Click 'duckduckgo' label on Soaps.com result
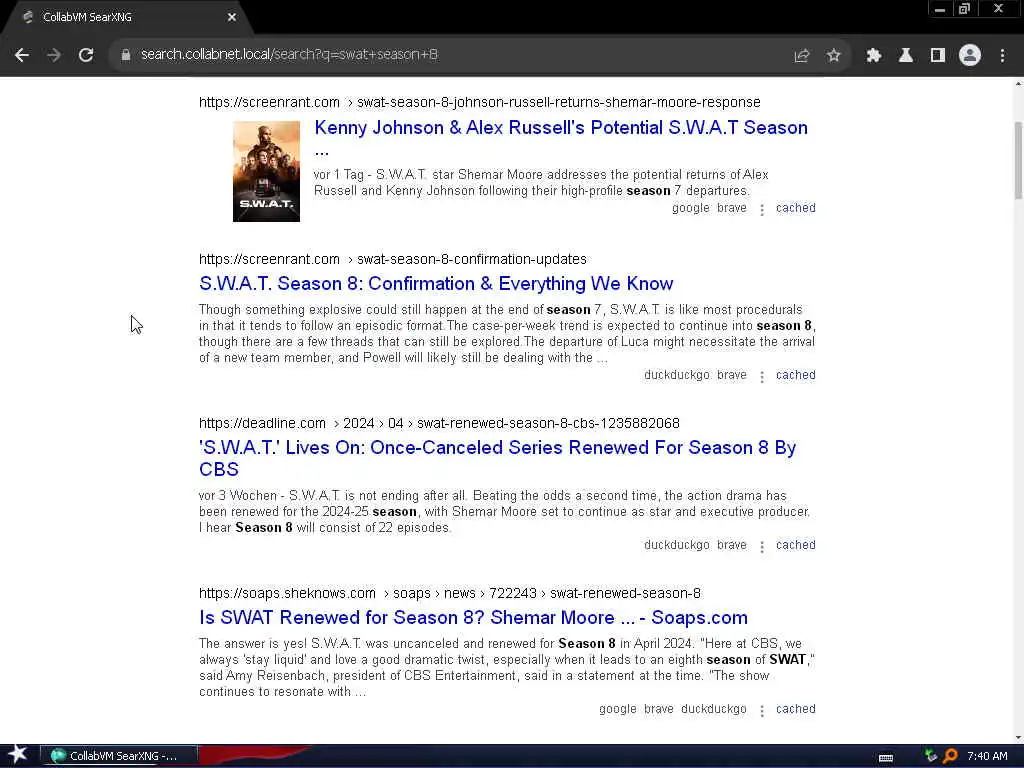The height and width of the screenshot is (768, 1024). coord(713,709)
